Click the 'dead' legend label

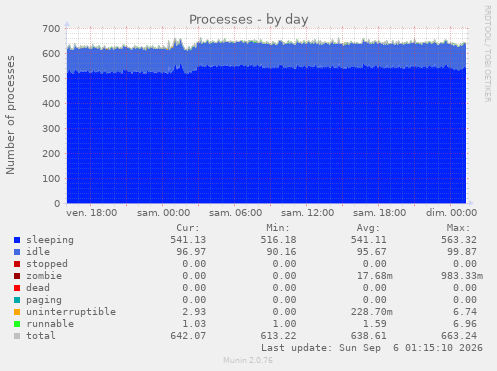click(38, 288)
